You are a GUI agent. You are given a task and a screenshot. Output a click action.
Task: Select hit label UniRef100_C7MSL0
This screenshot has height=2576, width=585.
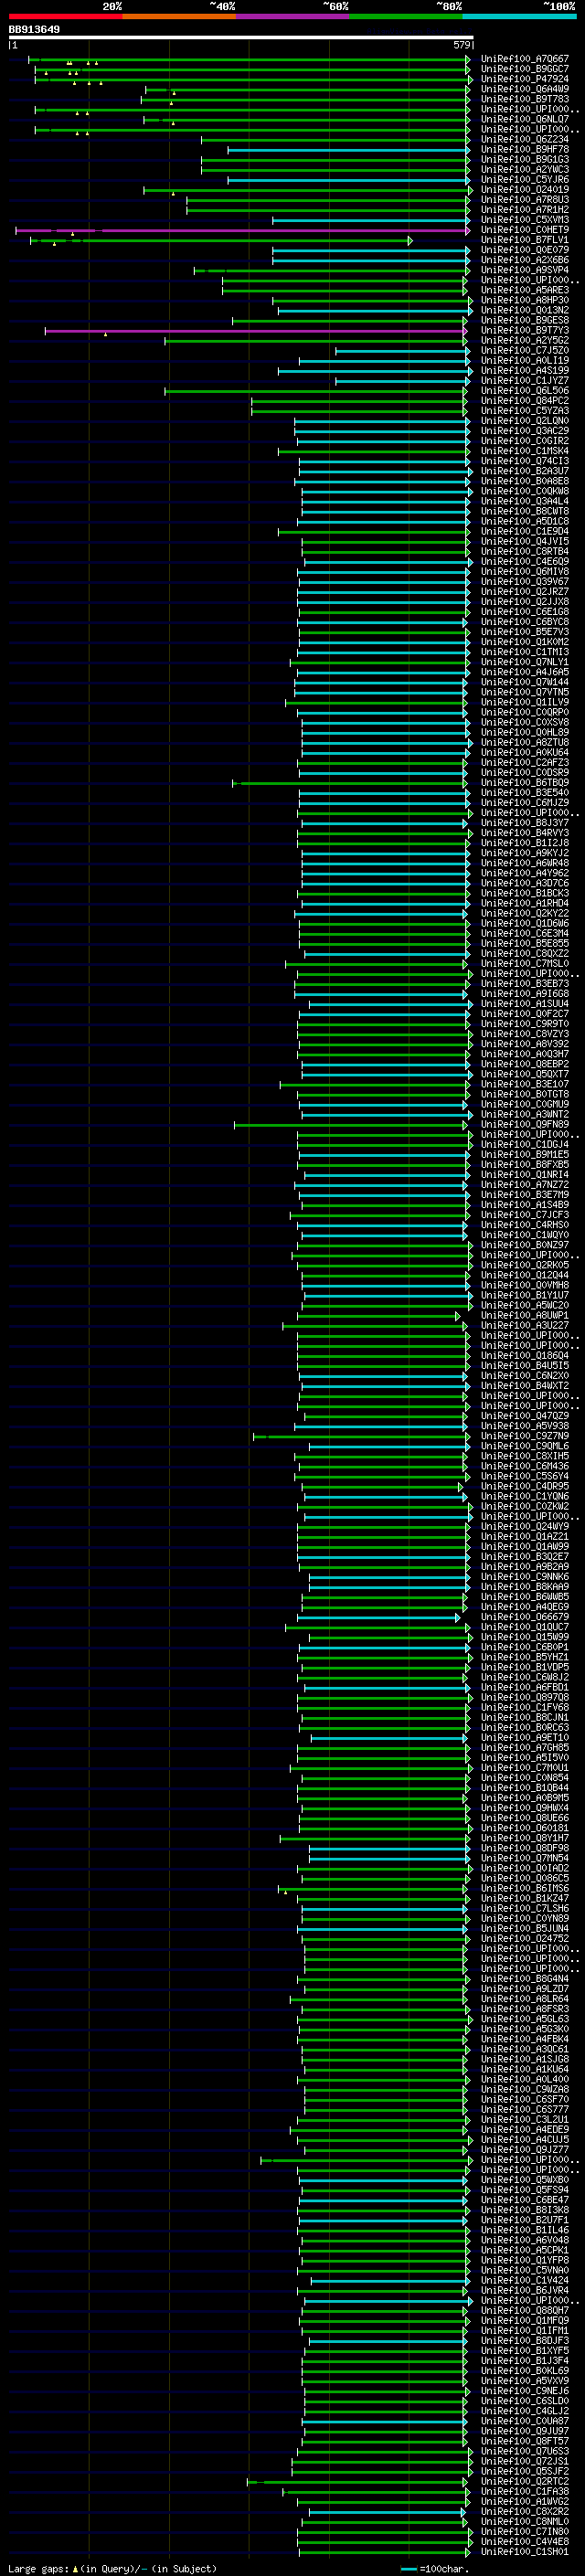(x=525, y=964)
